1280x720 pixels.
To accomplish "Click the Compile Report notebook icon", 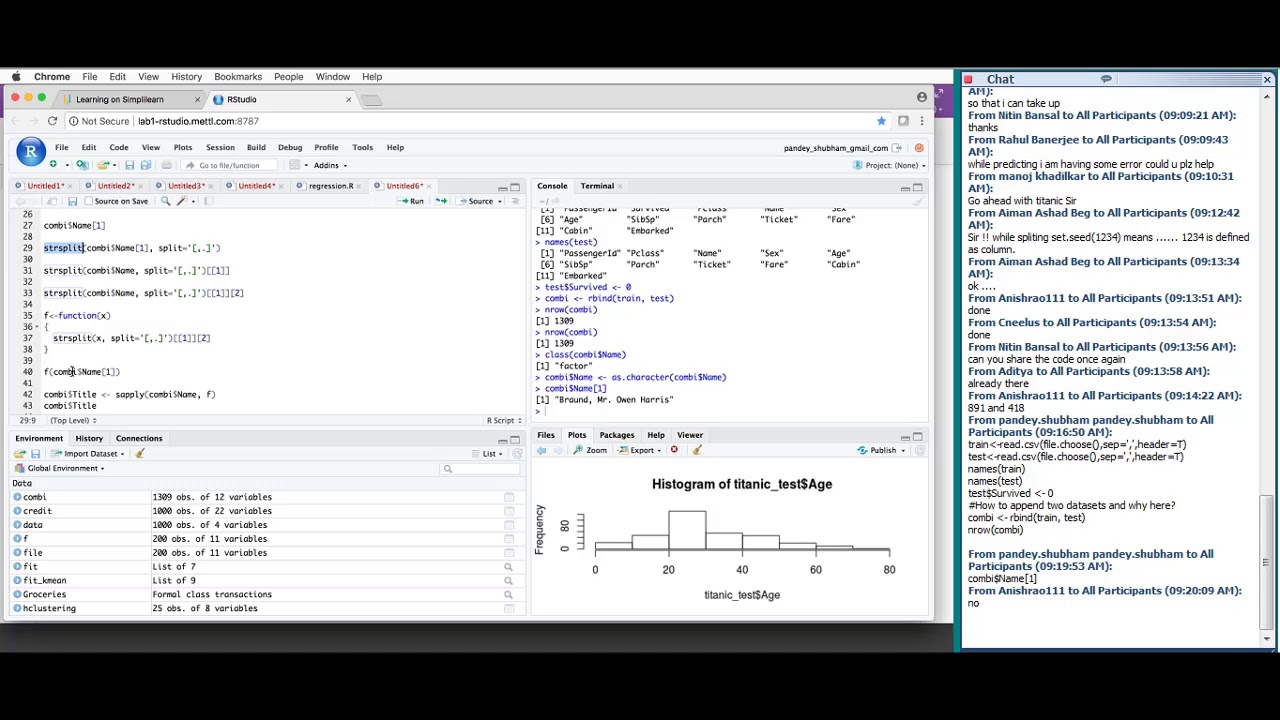I will click(208, 201).
